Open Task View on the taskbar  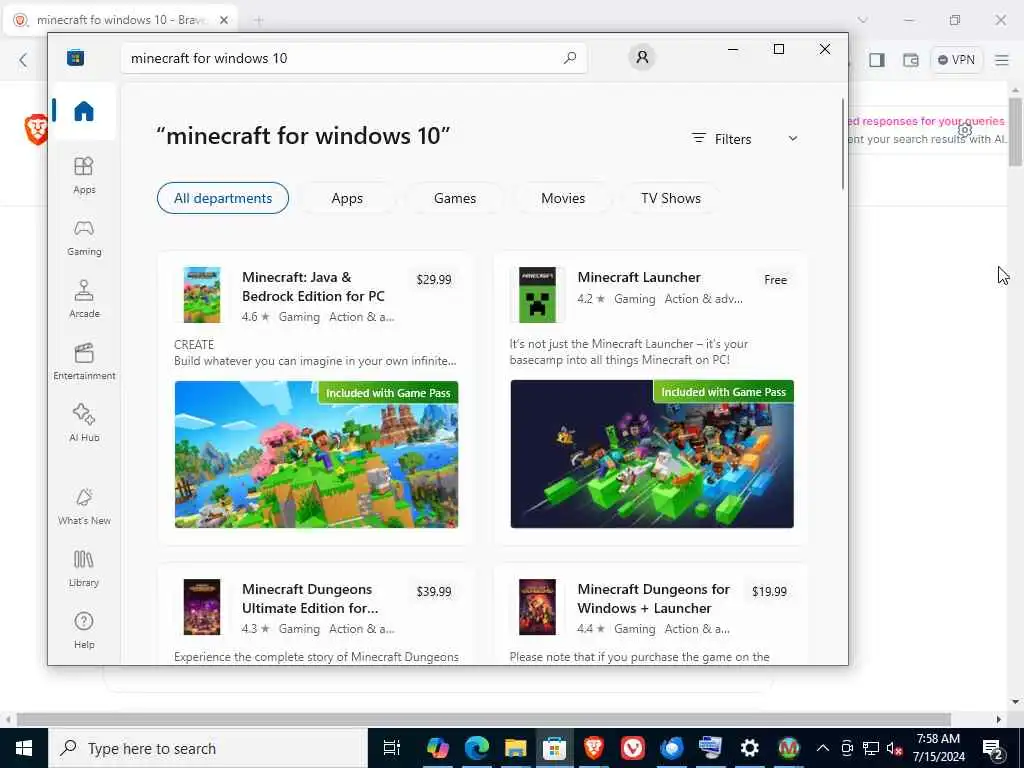(391, 748)
